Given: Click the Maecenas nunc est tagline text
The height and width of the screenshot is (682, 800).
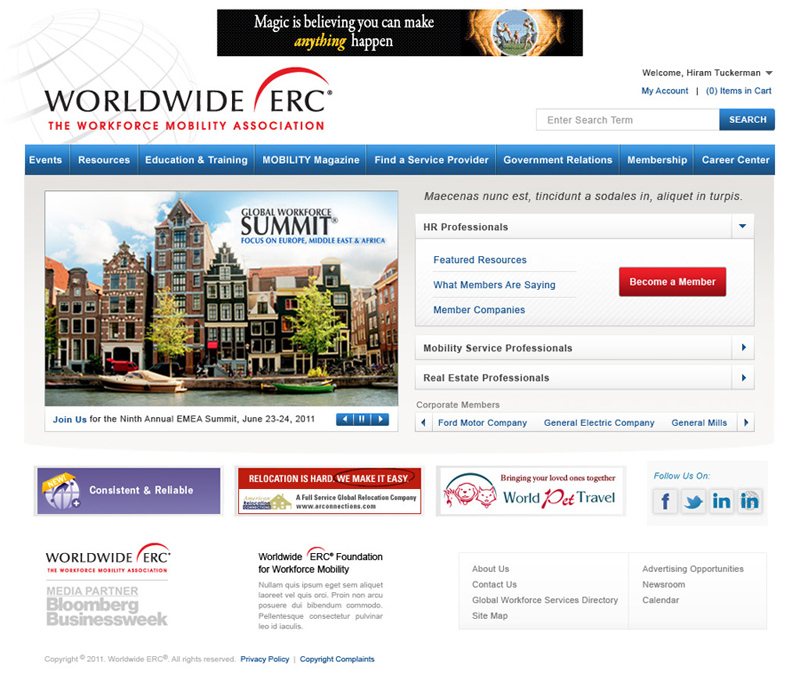Looking at the screenshot, I should [583, 196].
